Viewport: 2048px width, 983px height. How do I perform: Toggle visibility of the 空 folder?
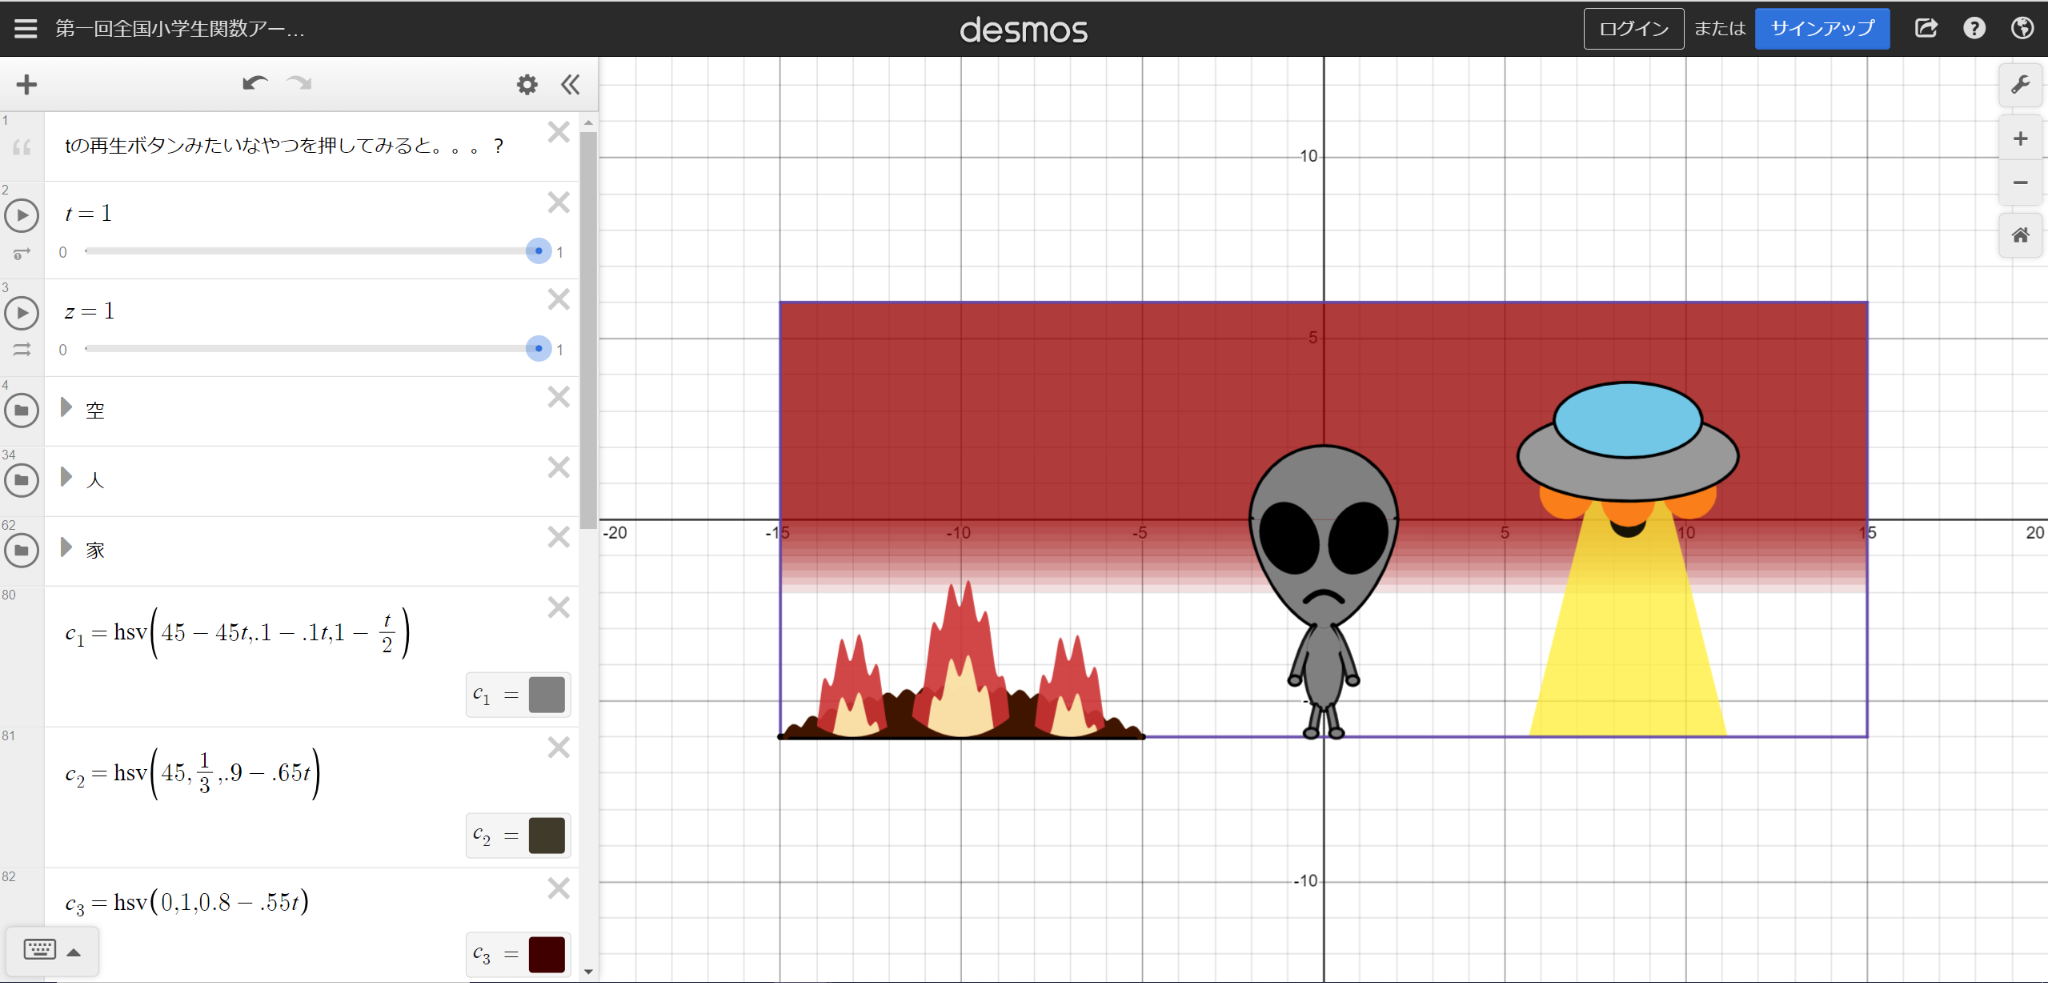click(x=22, y=410)
